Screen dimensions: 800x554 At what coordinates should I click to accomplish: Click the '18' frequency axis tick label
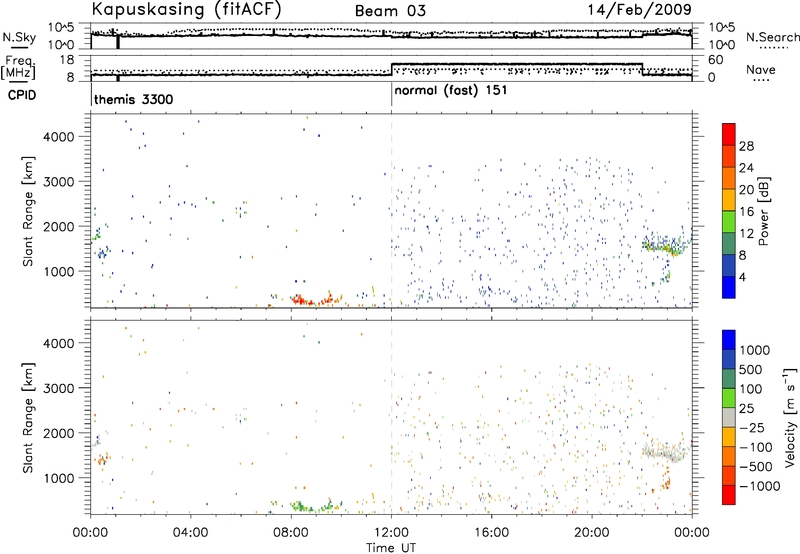67,60
